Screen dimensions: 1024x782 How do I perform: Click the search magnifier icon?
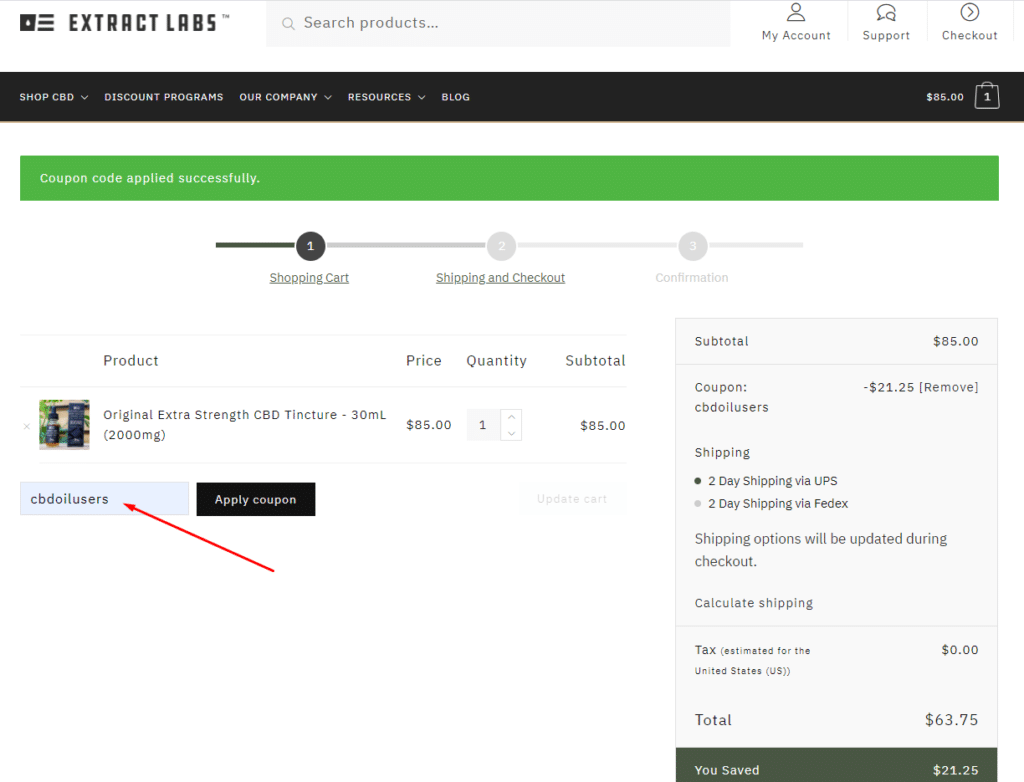click(x=288, y=24)
